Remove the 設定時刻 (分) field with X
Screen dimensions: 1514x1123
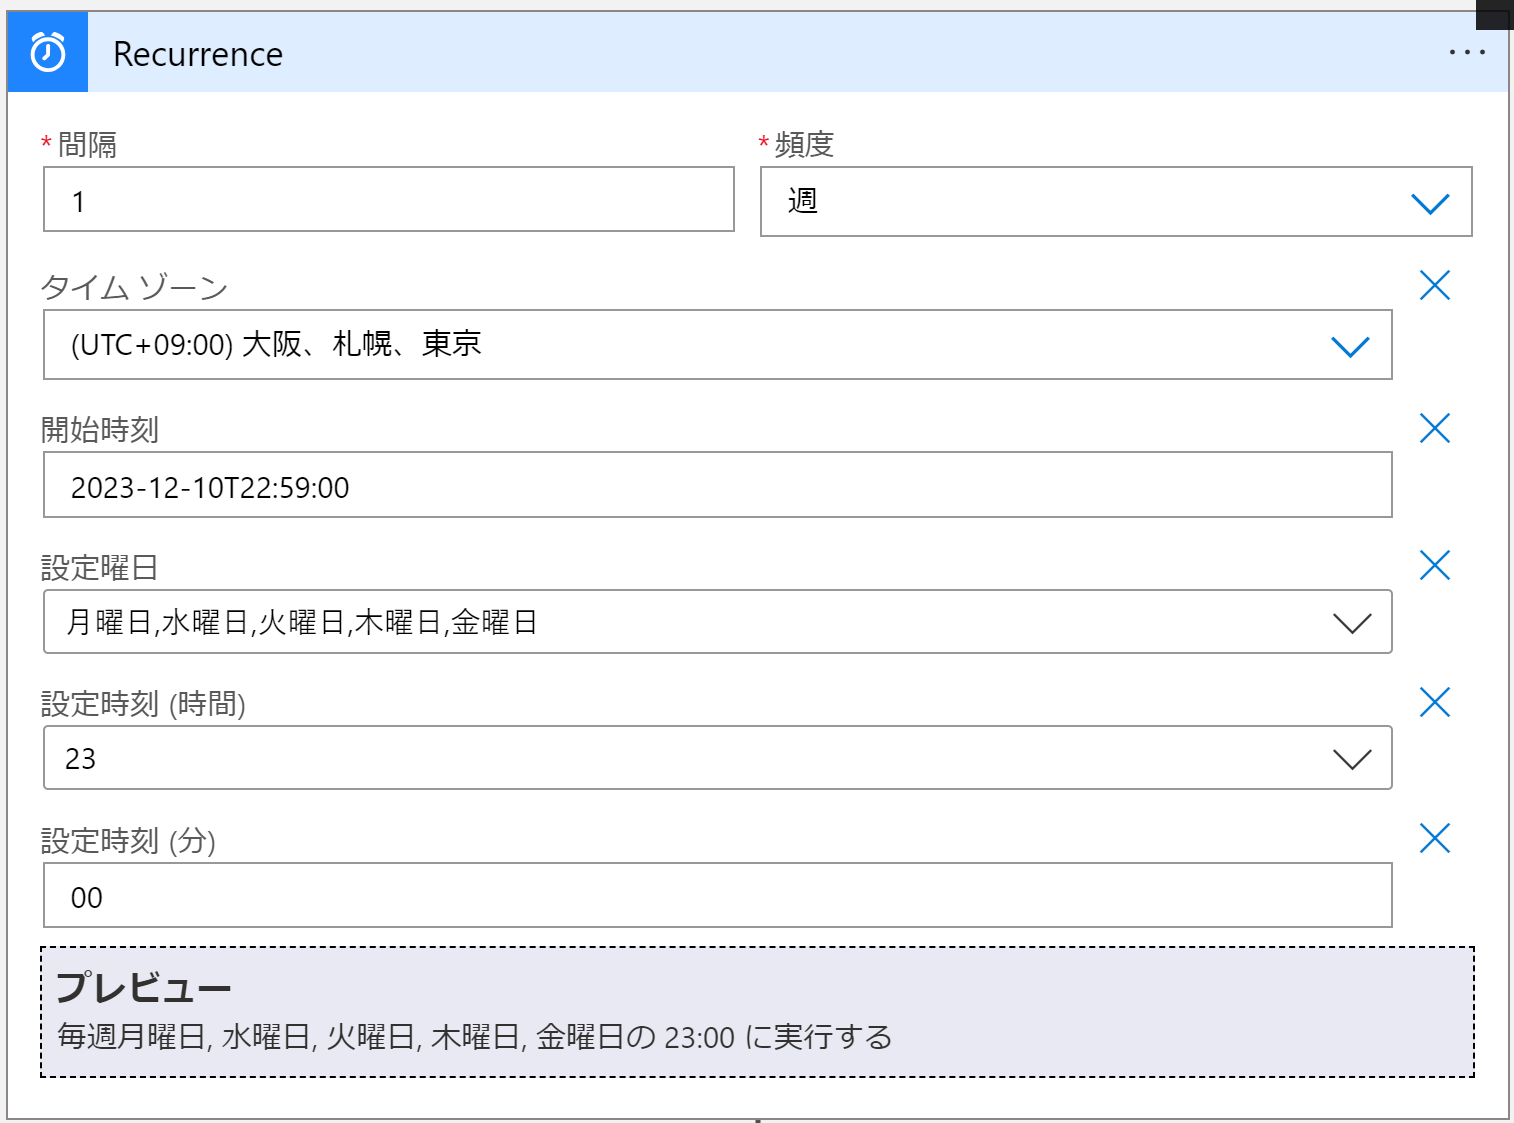(x=1435, y=838)
